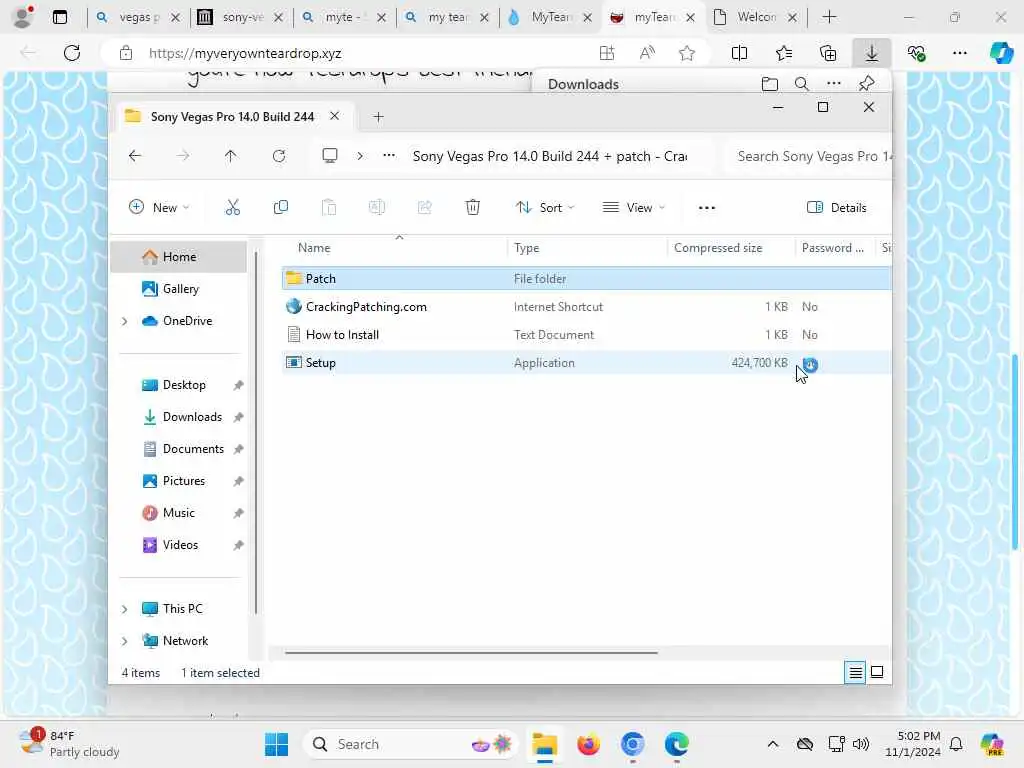This screenshot has height=768, width=1024.
Task: Click the Edge Read aloud icon
Action: point(647,53)
